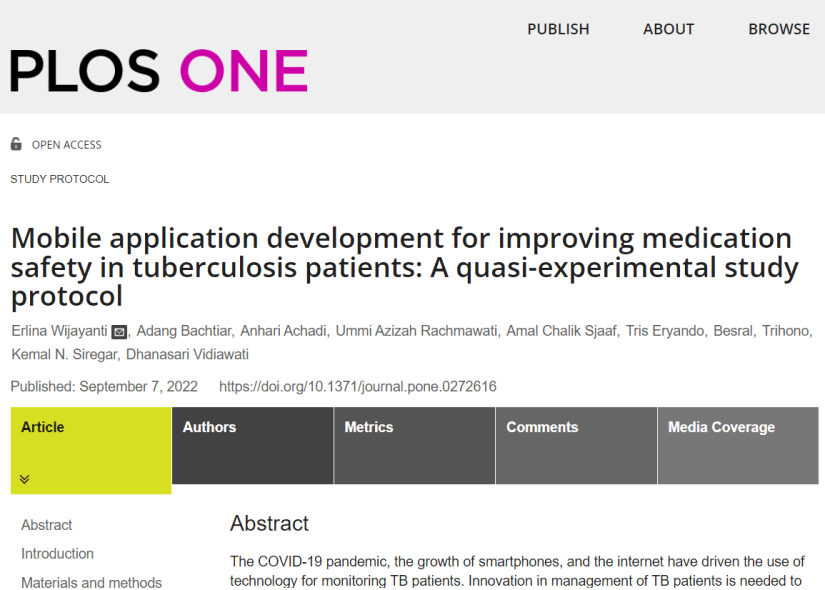
Task: Open the Media Coverage tab
Action: pyautogui.click(x=721, y=427)
